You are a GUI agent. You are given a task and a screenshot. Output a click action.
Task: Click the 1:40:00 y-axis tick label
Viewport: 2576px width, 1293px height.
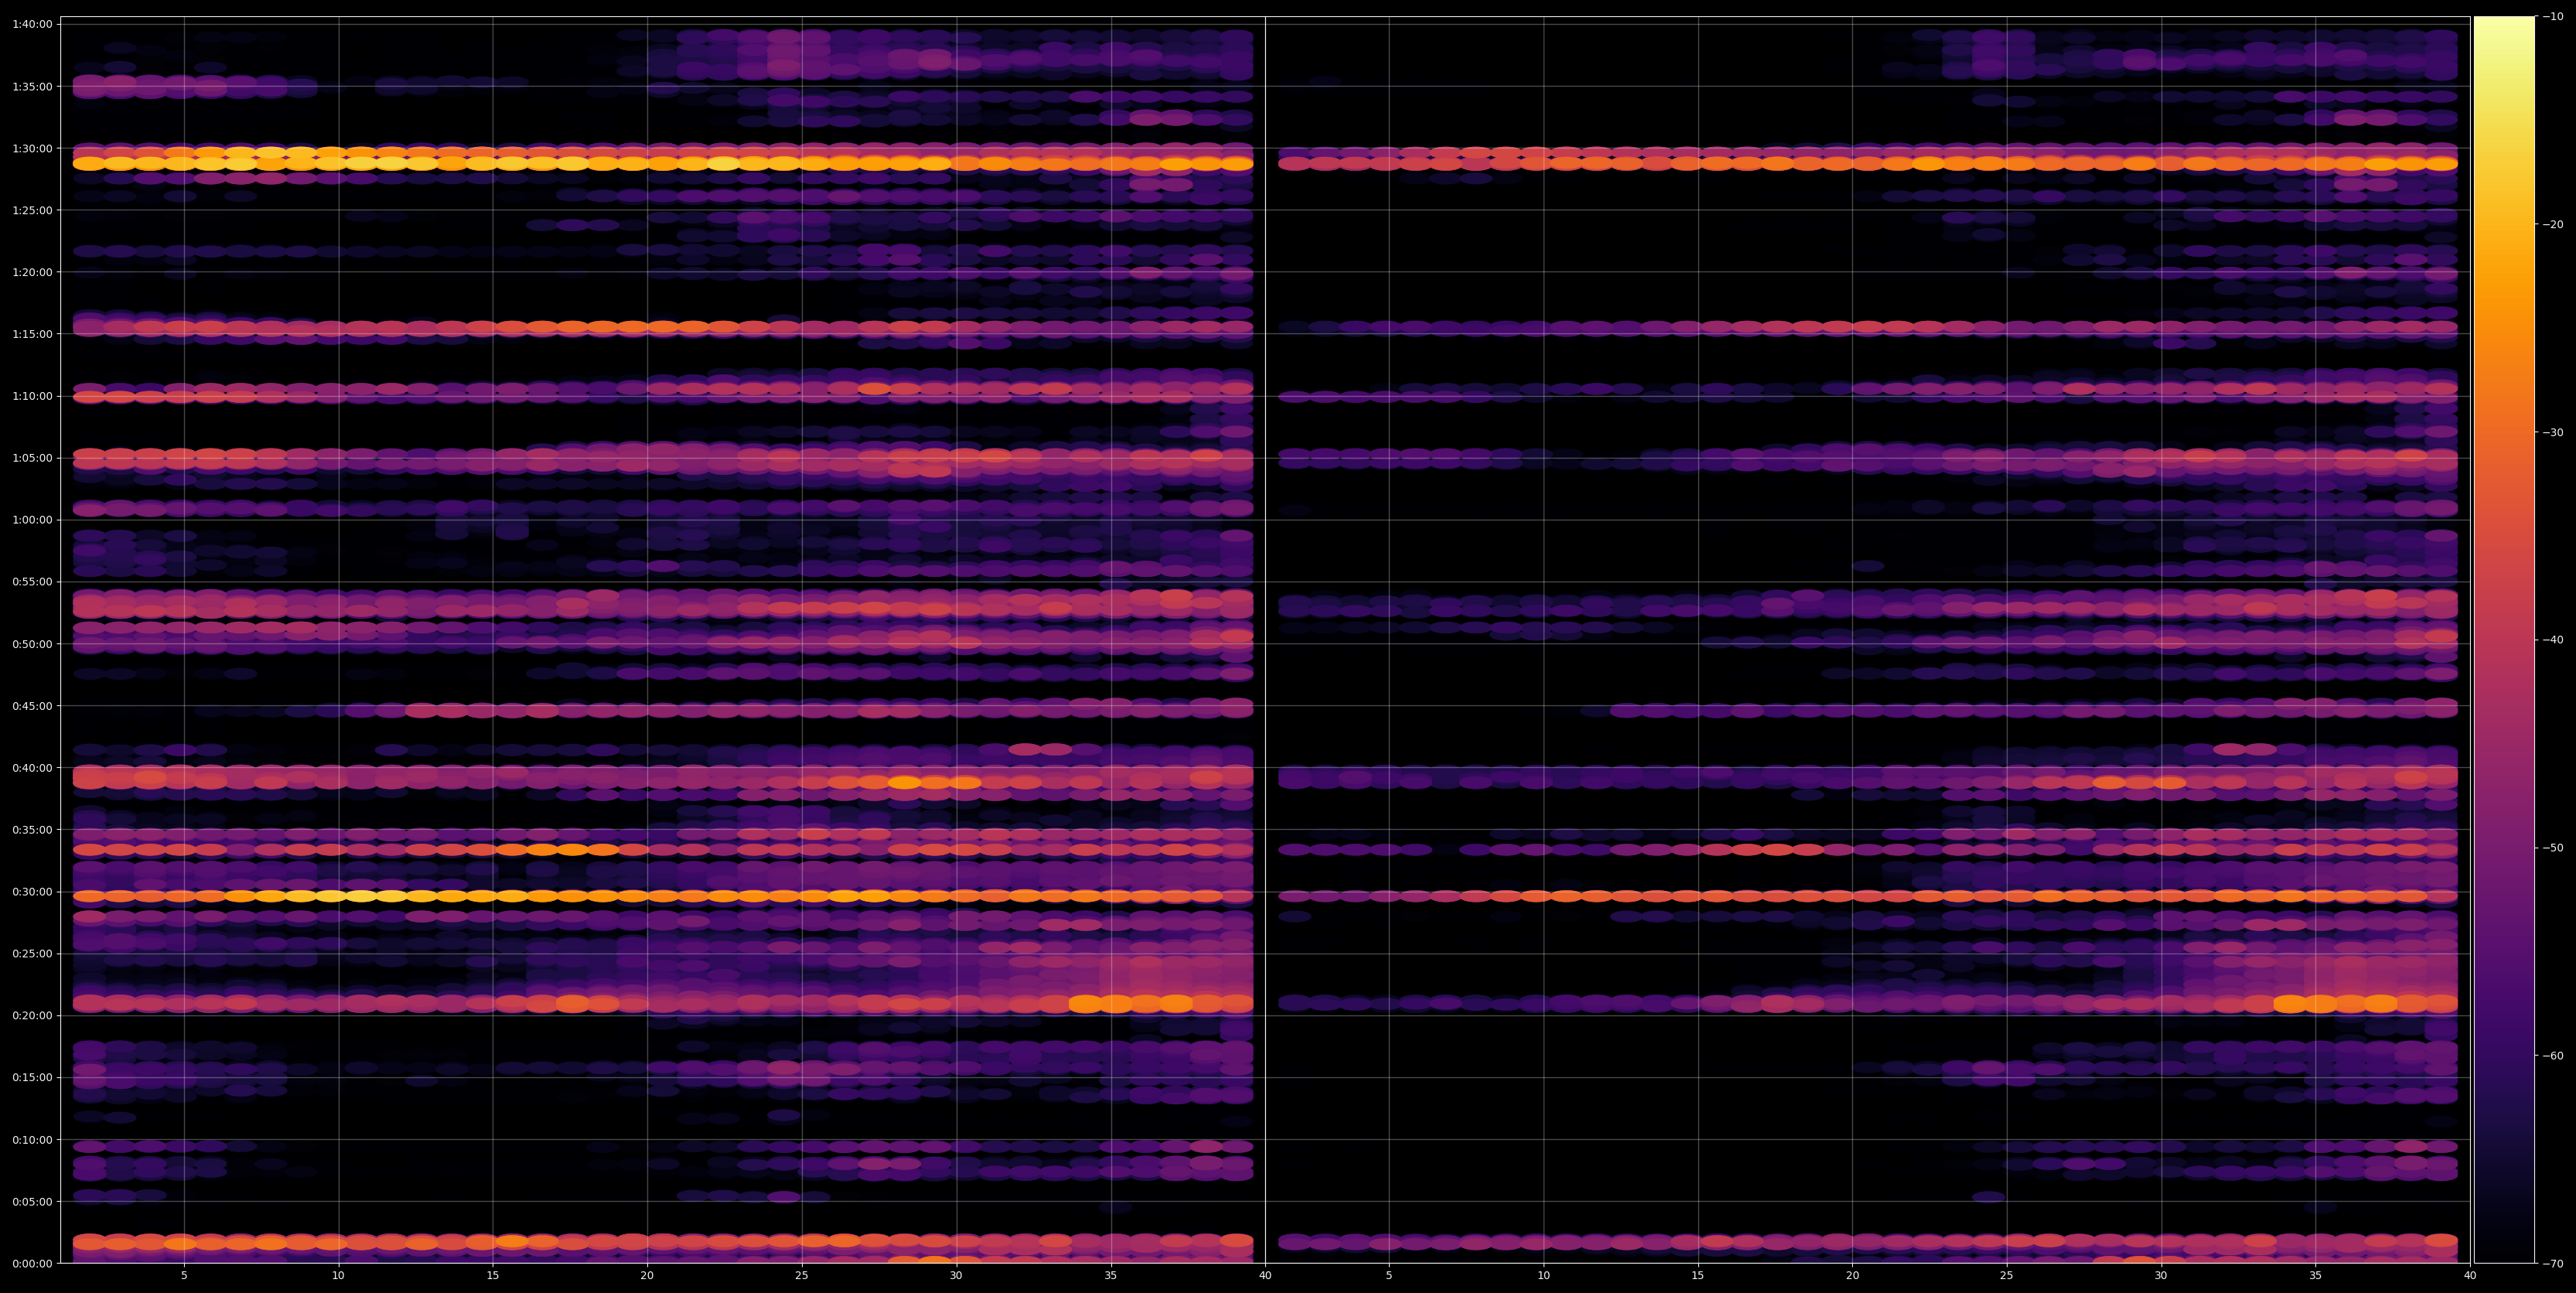tap(32, 24)
